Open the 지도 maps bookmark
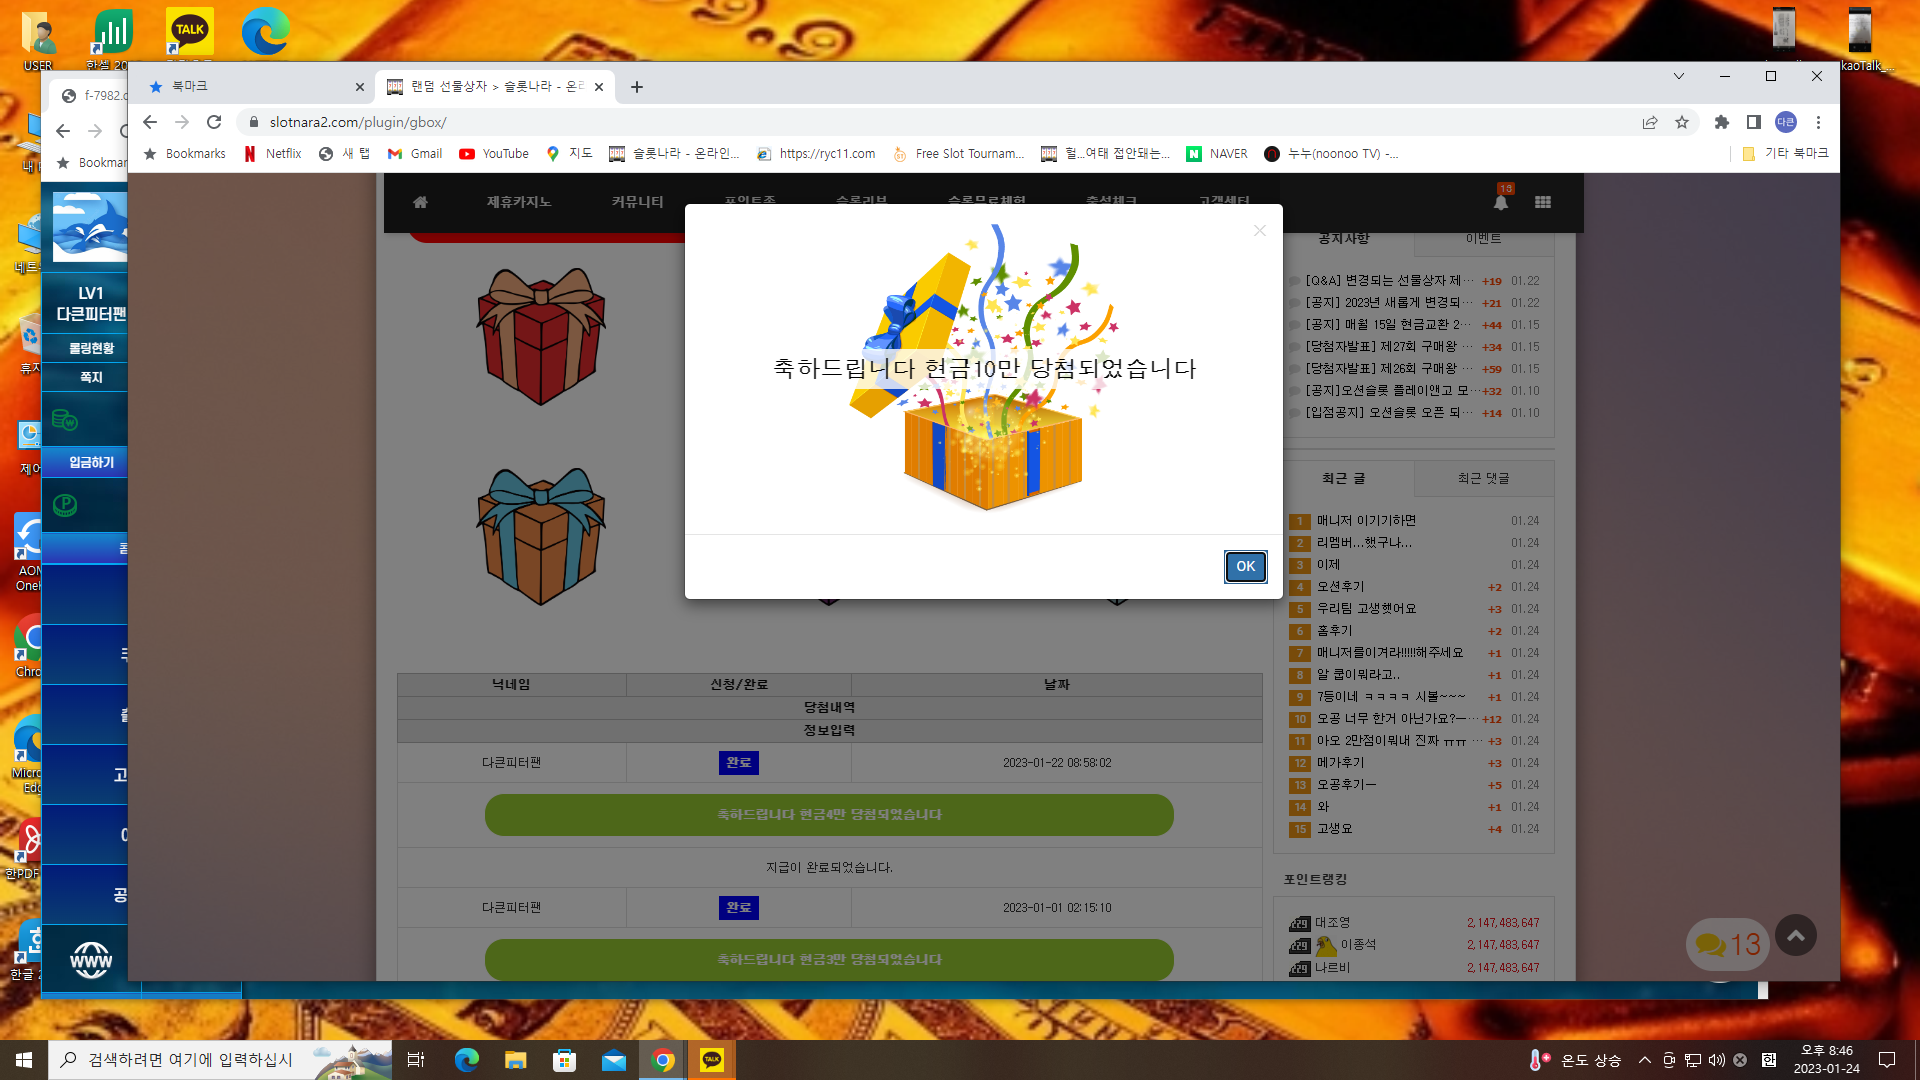This screenshot has width=1920, height=1080. click(x=570, y=154)
